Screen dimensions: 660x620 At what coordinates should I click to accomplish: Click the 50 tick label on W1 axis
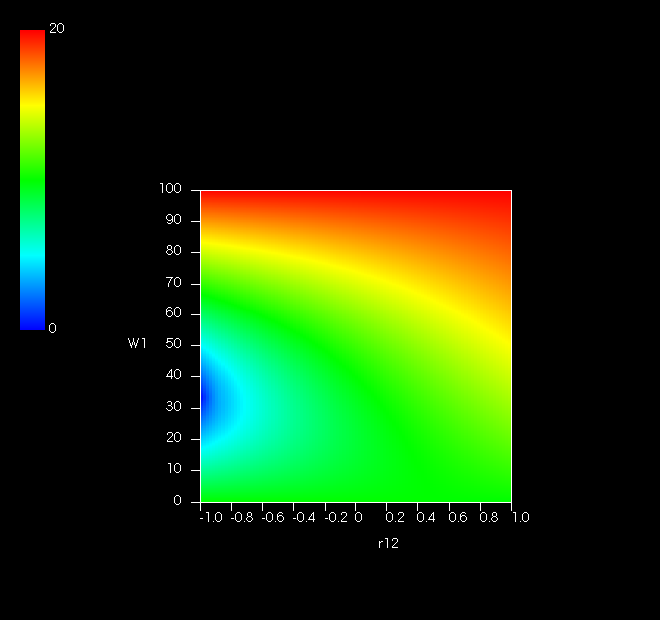(173, 343)
